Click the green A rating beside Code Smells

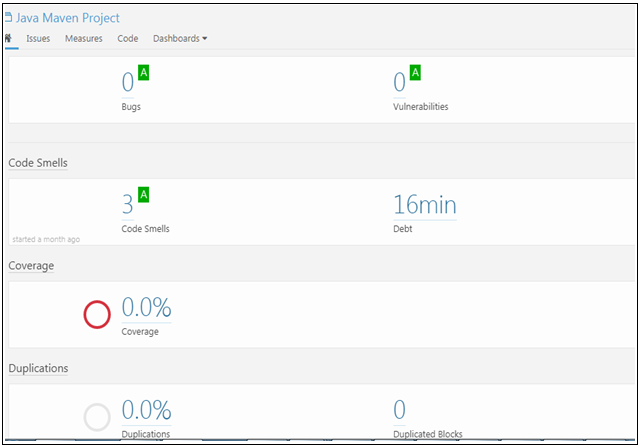[x=143, y=194]
